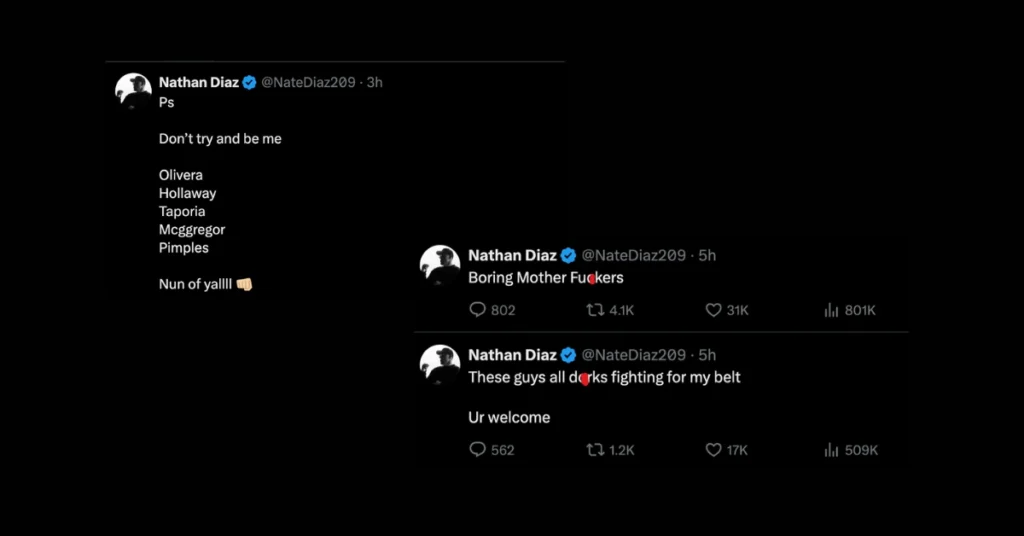The height and width of the screenshot is (536, 1024).
Task: Click the reply icon with 802 replies
Action: (x=478, y=310)
